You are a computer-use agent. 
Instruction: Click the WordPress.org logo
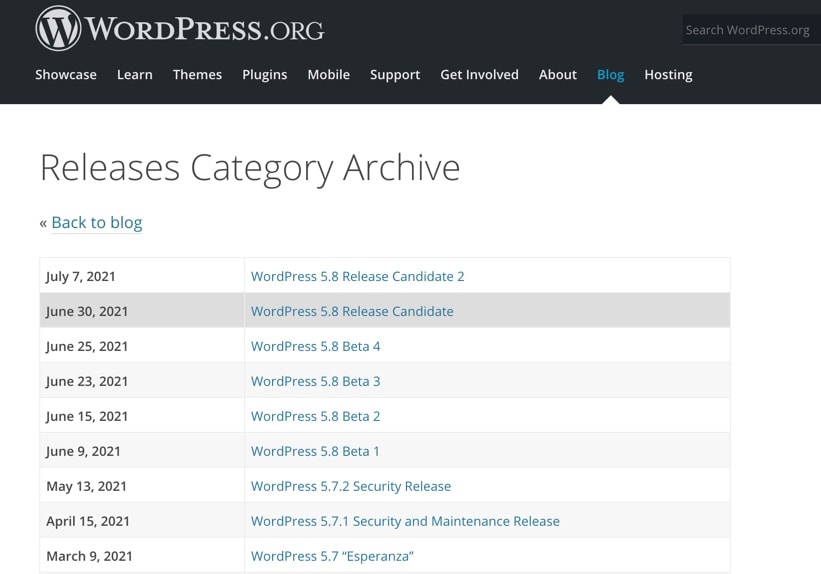pos(180,29)
